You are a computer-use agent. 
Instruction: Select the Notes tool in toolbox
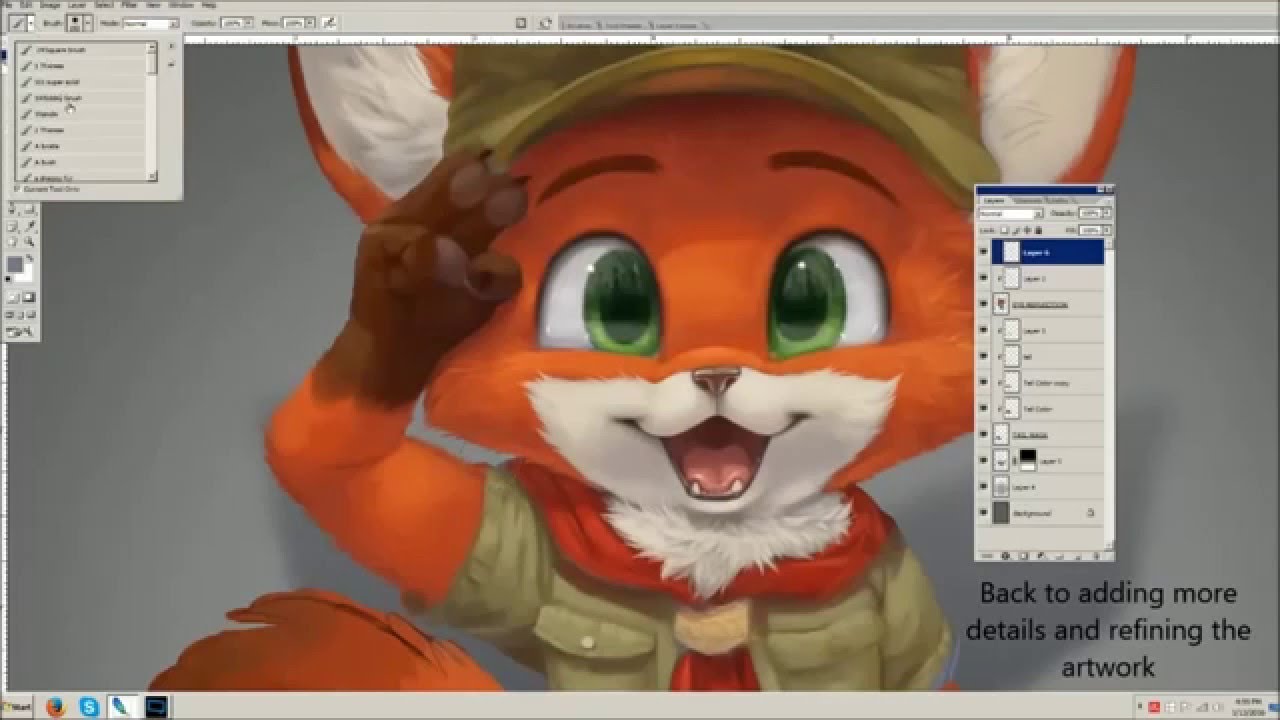pos(11,226)
